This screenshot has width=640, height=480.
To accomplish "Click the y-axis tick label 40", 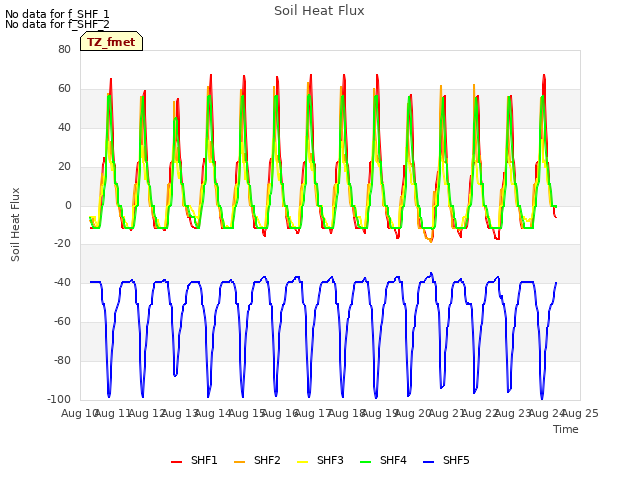I will coord(64,127).
